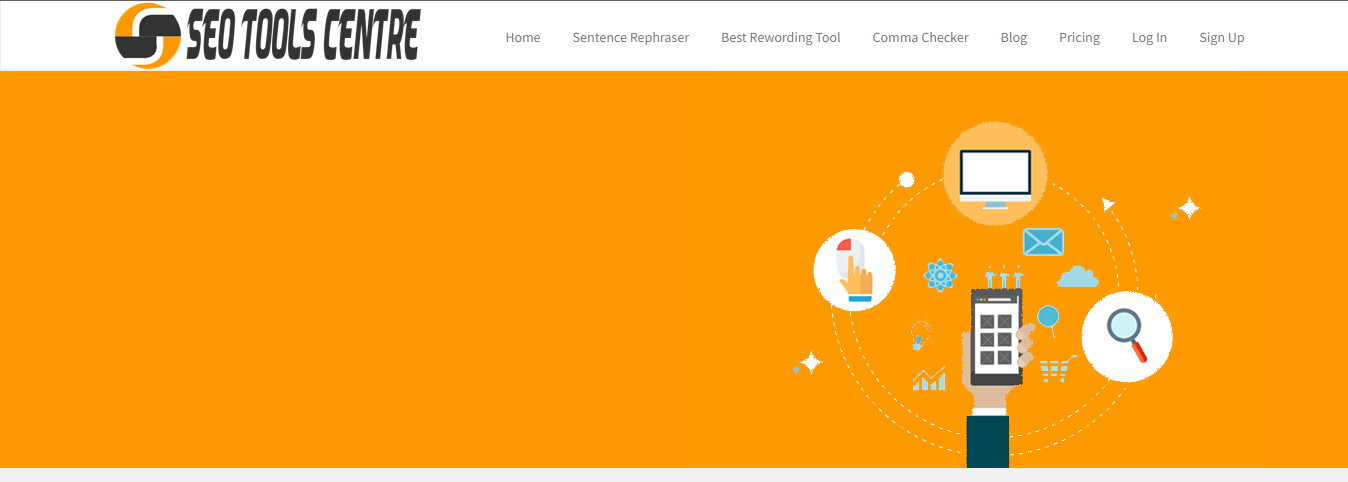Open the Comma Checker page
The height and width of the screenshot is (482, 1348).
point(921,37)
